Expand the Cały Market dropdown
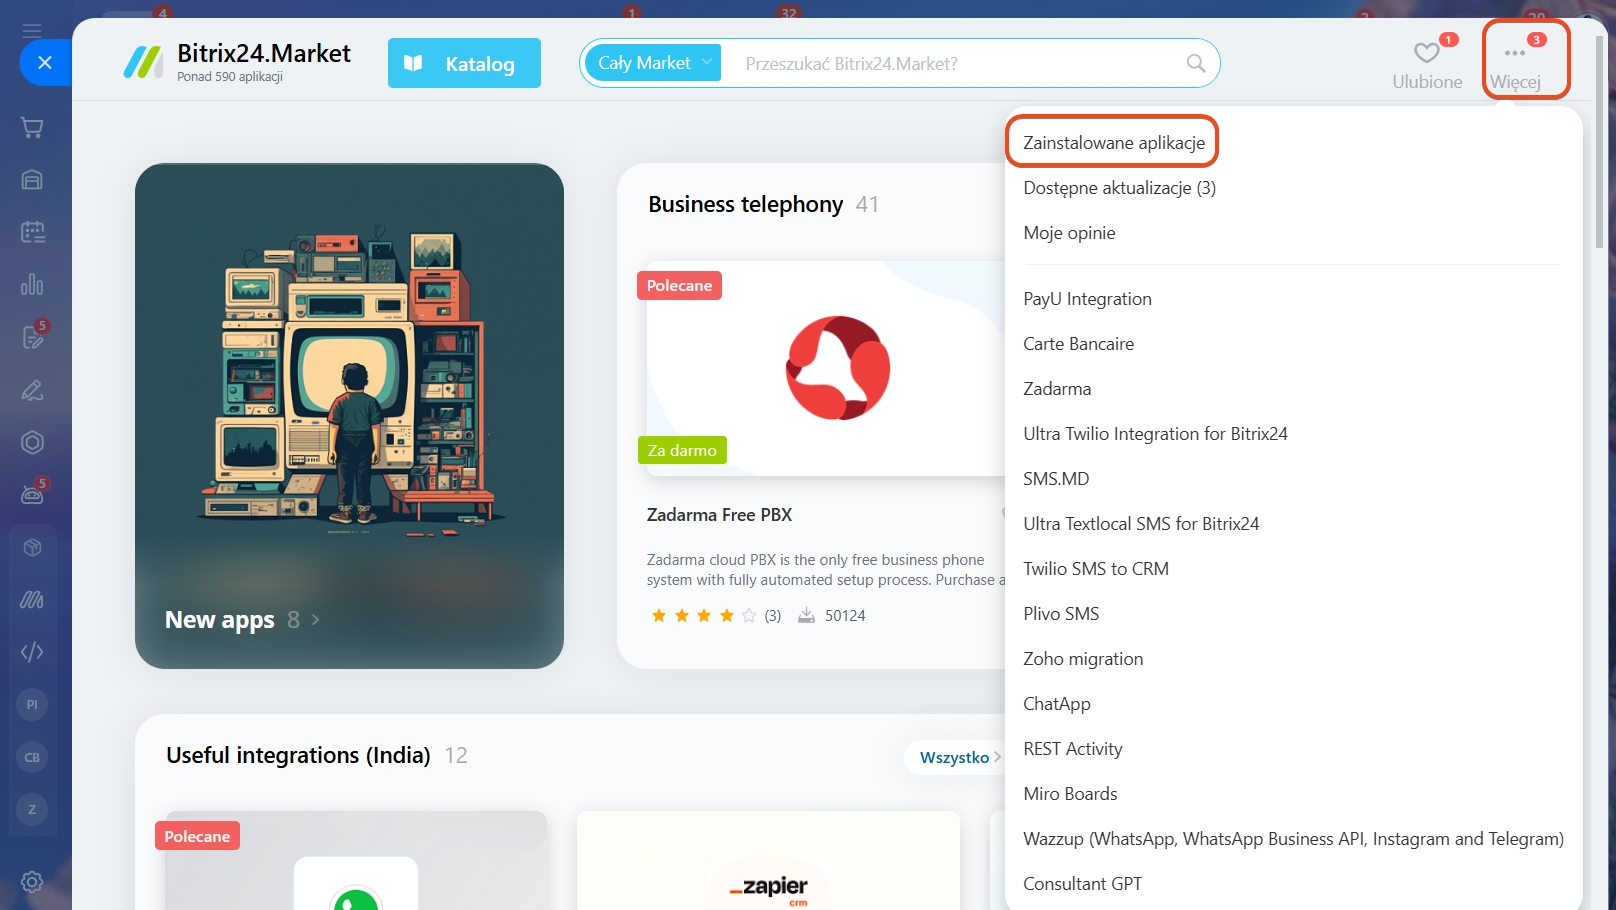The width and height of the screenshot is (1616, 910). pos(653,63)
